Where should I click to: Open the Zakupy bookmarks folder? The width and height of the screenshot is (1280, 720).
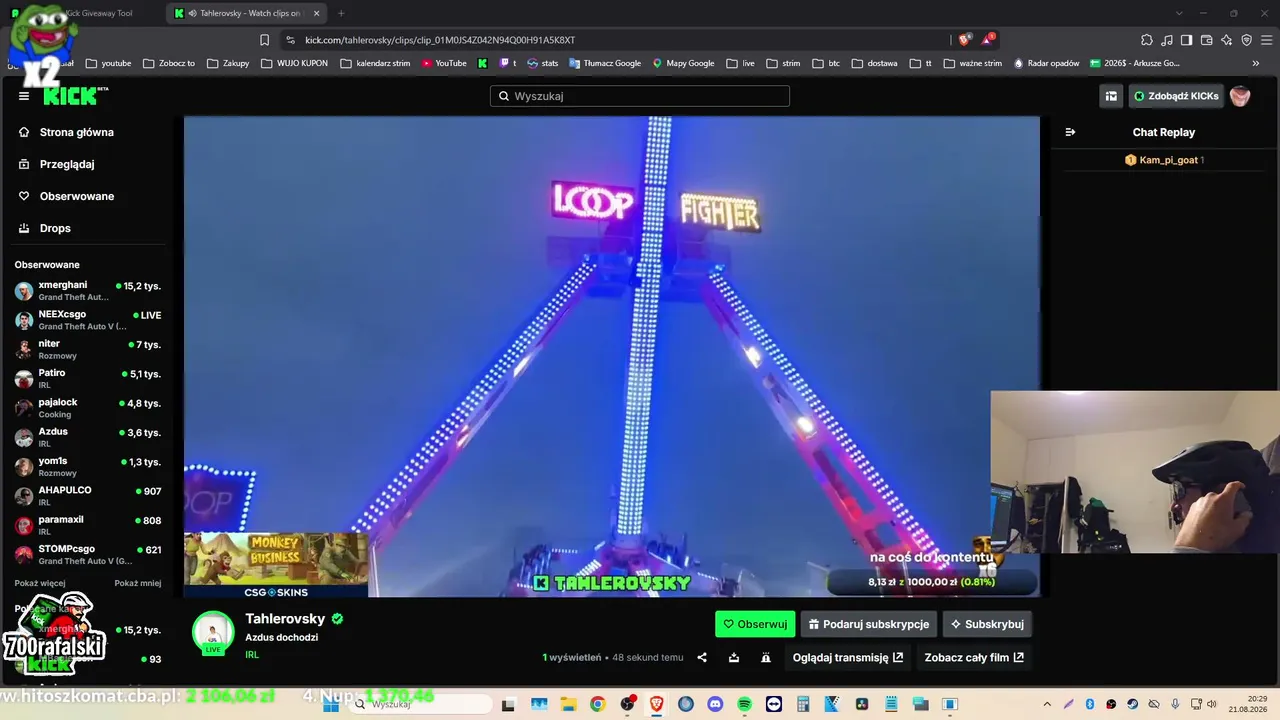(228, 63)
